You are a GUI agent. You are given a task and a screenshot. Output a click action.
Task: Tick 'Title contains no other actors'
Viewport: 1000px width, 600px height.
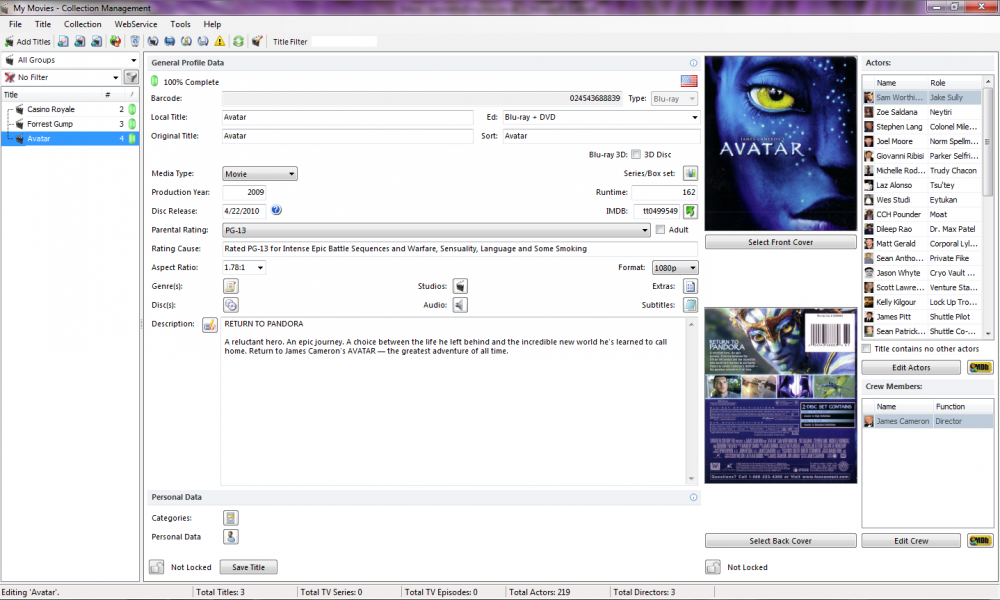pyautogui.click(x=867, y=348)
